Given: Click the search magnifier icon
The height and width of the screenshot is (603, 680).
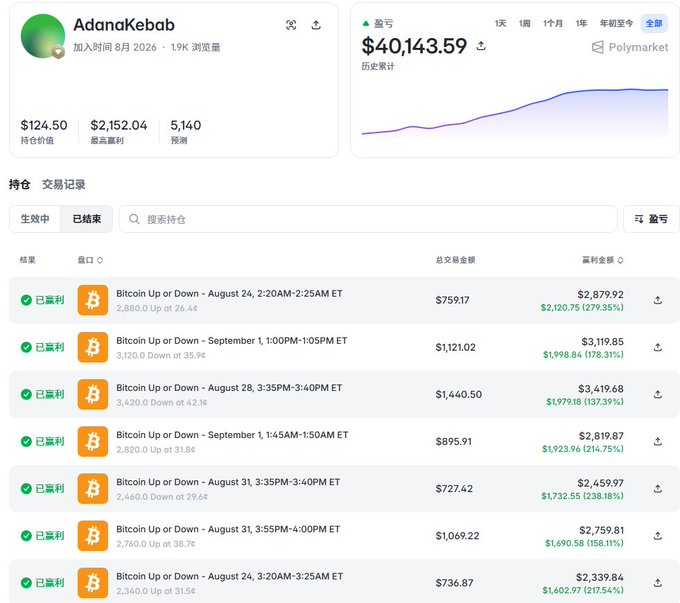Looking at the screenshot, I should 134,219.
